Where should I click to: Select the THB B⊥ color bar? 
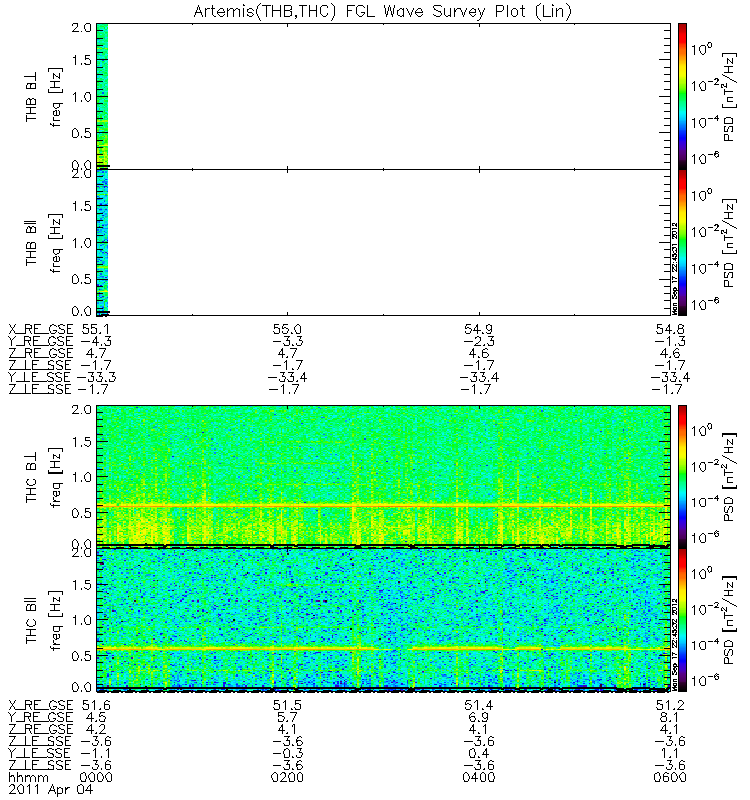[682, 96]
